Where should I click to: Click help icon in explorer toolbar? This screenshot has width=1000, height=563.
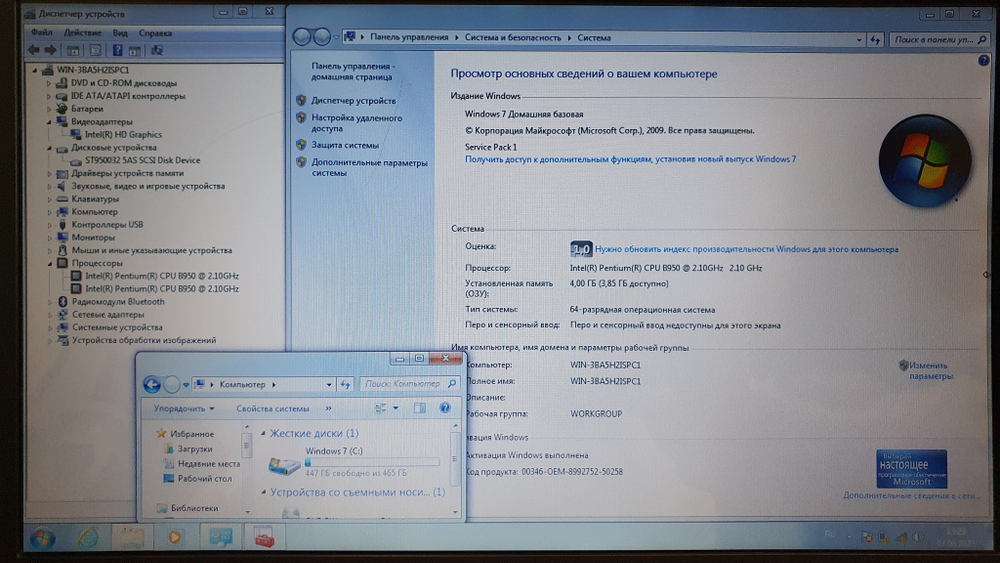pos(445,408)
